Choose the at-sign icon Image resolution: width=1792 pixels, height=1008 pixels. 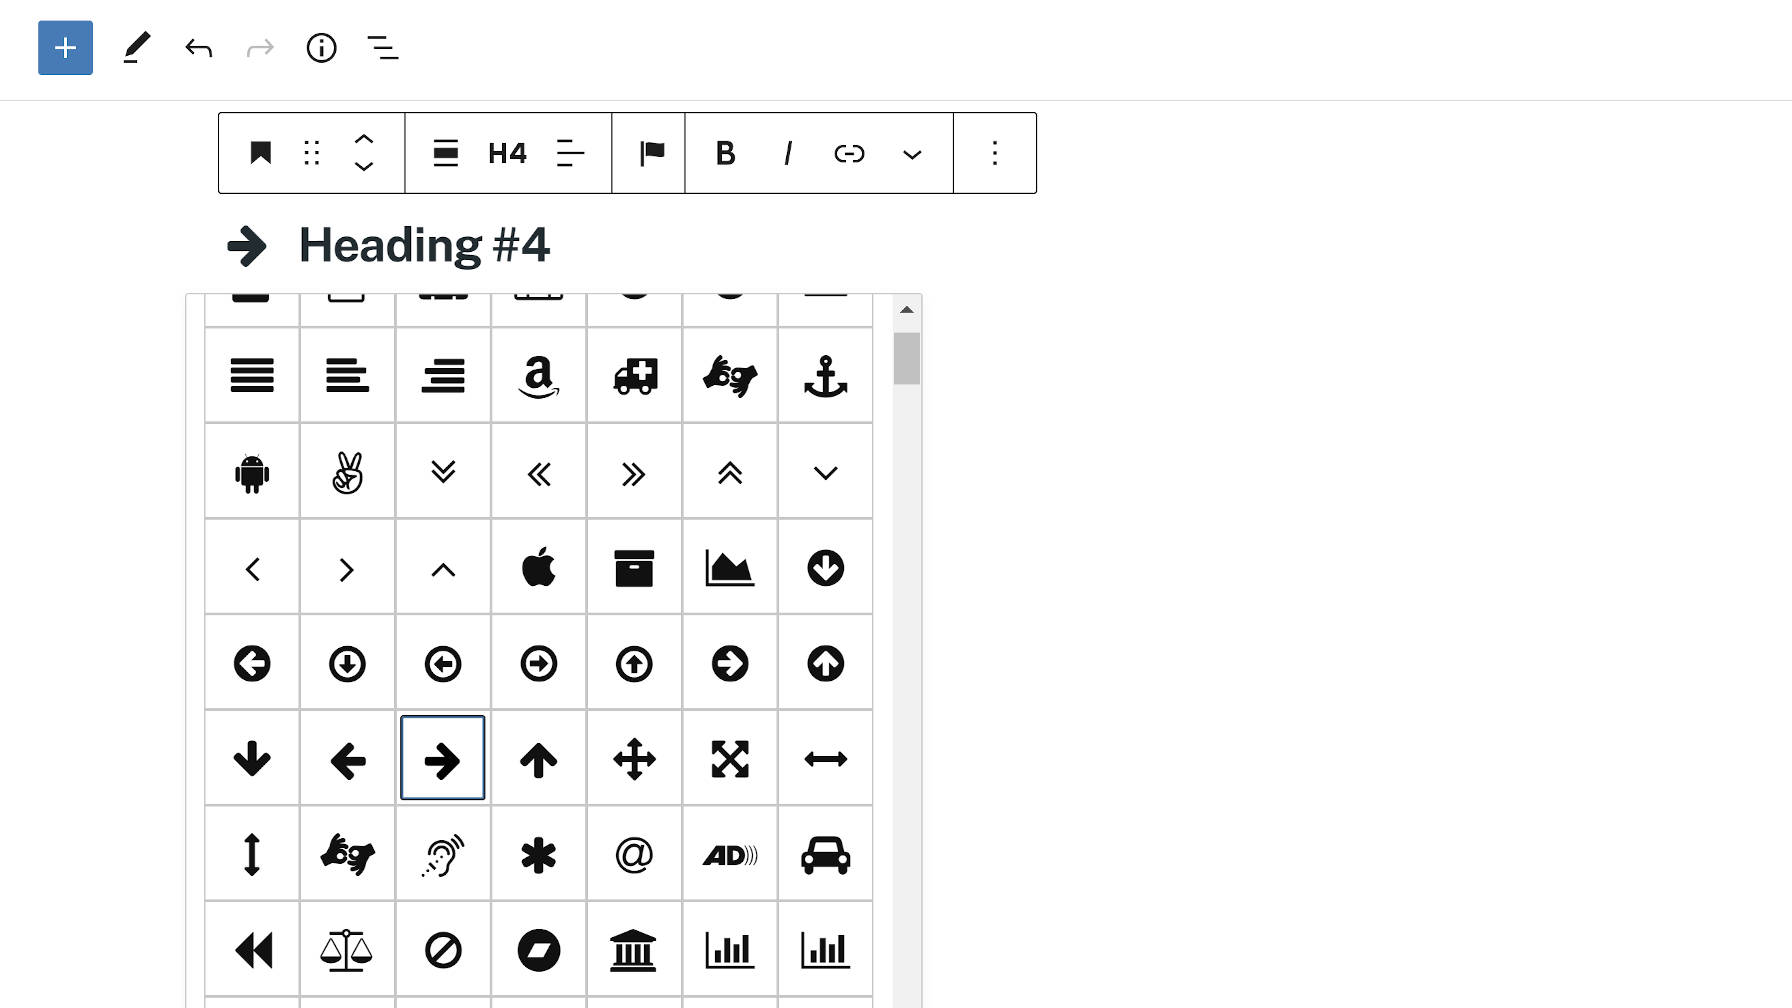pos(634,853)
